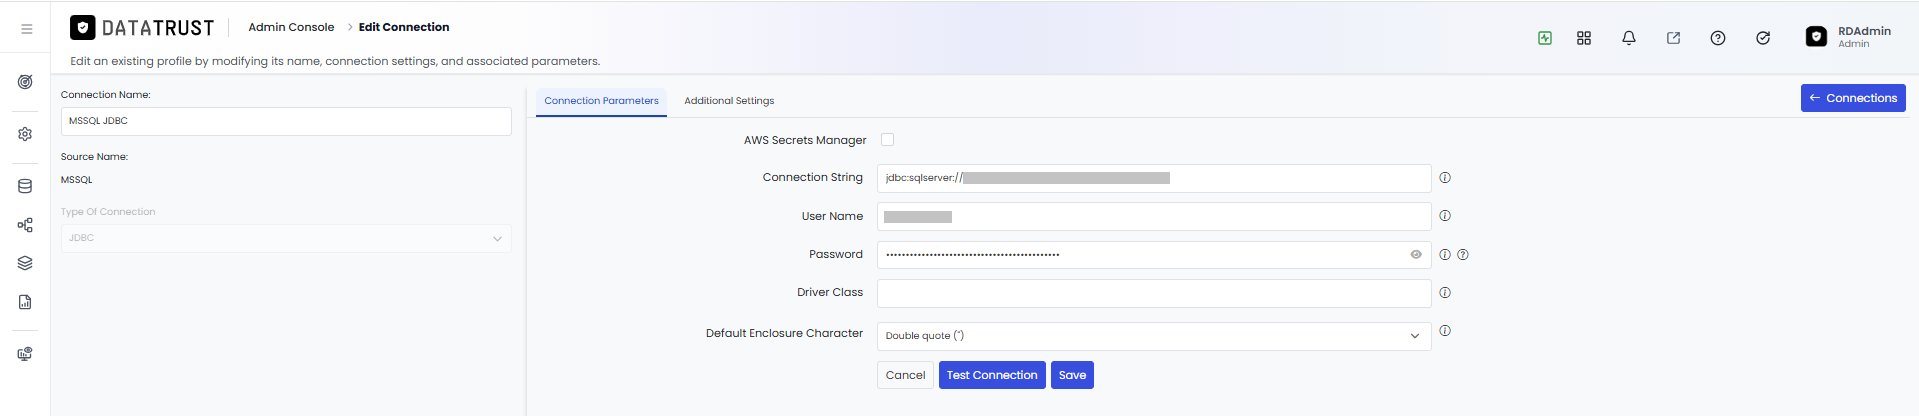This screenshot has width=1919, height=416.
Task: Show info icon next to Password
Action: pos(1445,255)
